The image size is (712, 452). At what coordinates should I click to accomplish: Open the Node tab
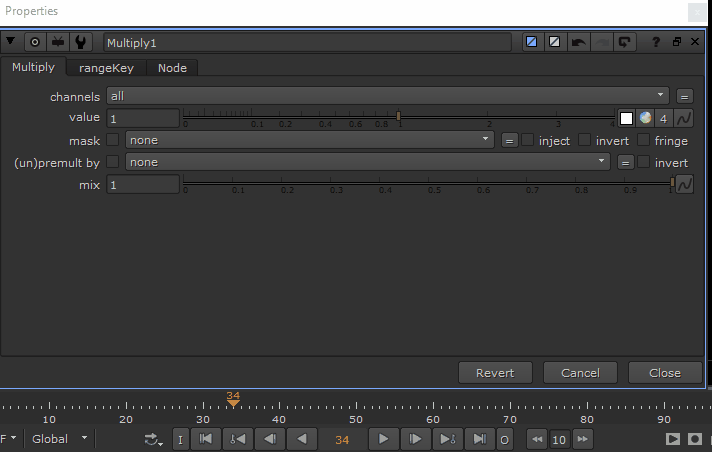(x=172, y=68)
